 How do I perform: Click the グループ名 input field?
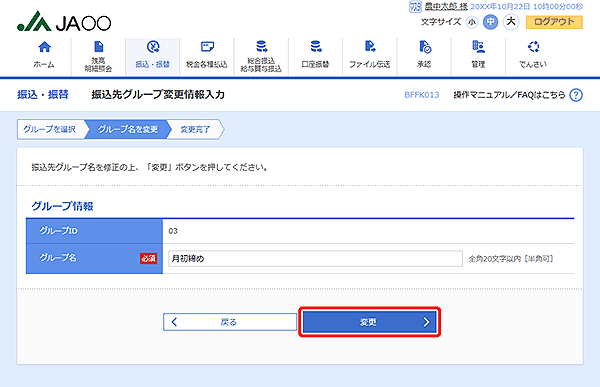click(x=315, y=258)
